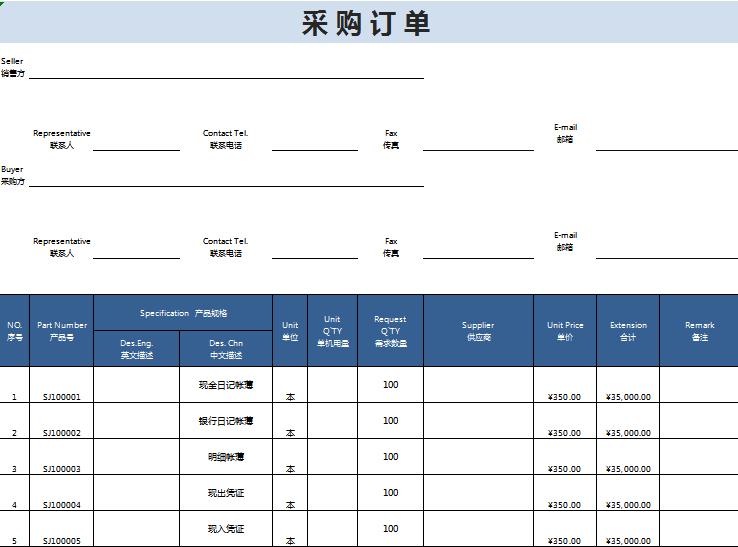
Task: Select the Unit Price column header
Action: click(x=565, y=331)
